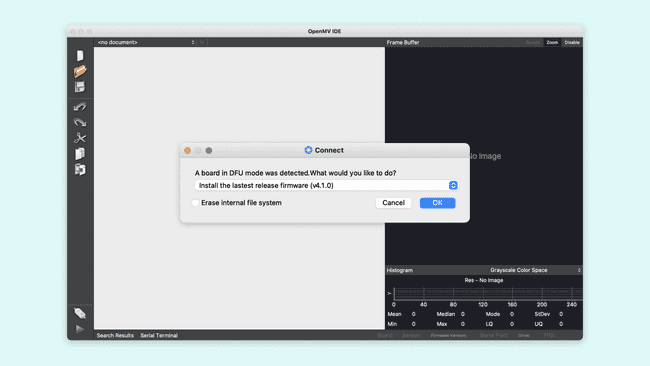
Task: Click the FPS status label
Action: (x=550, y=335)
